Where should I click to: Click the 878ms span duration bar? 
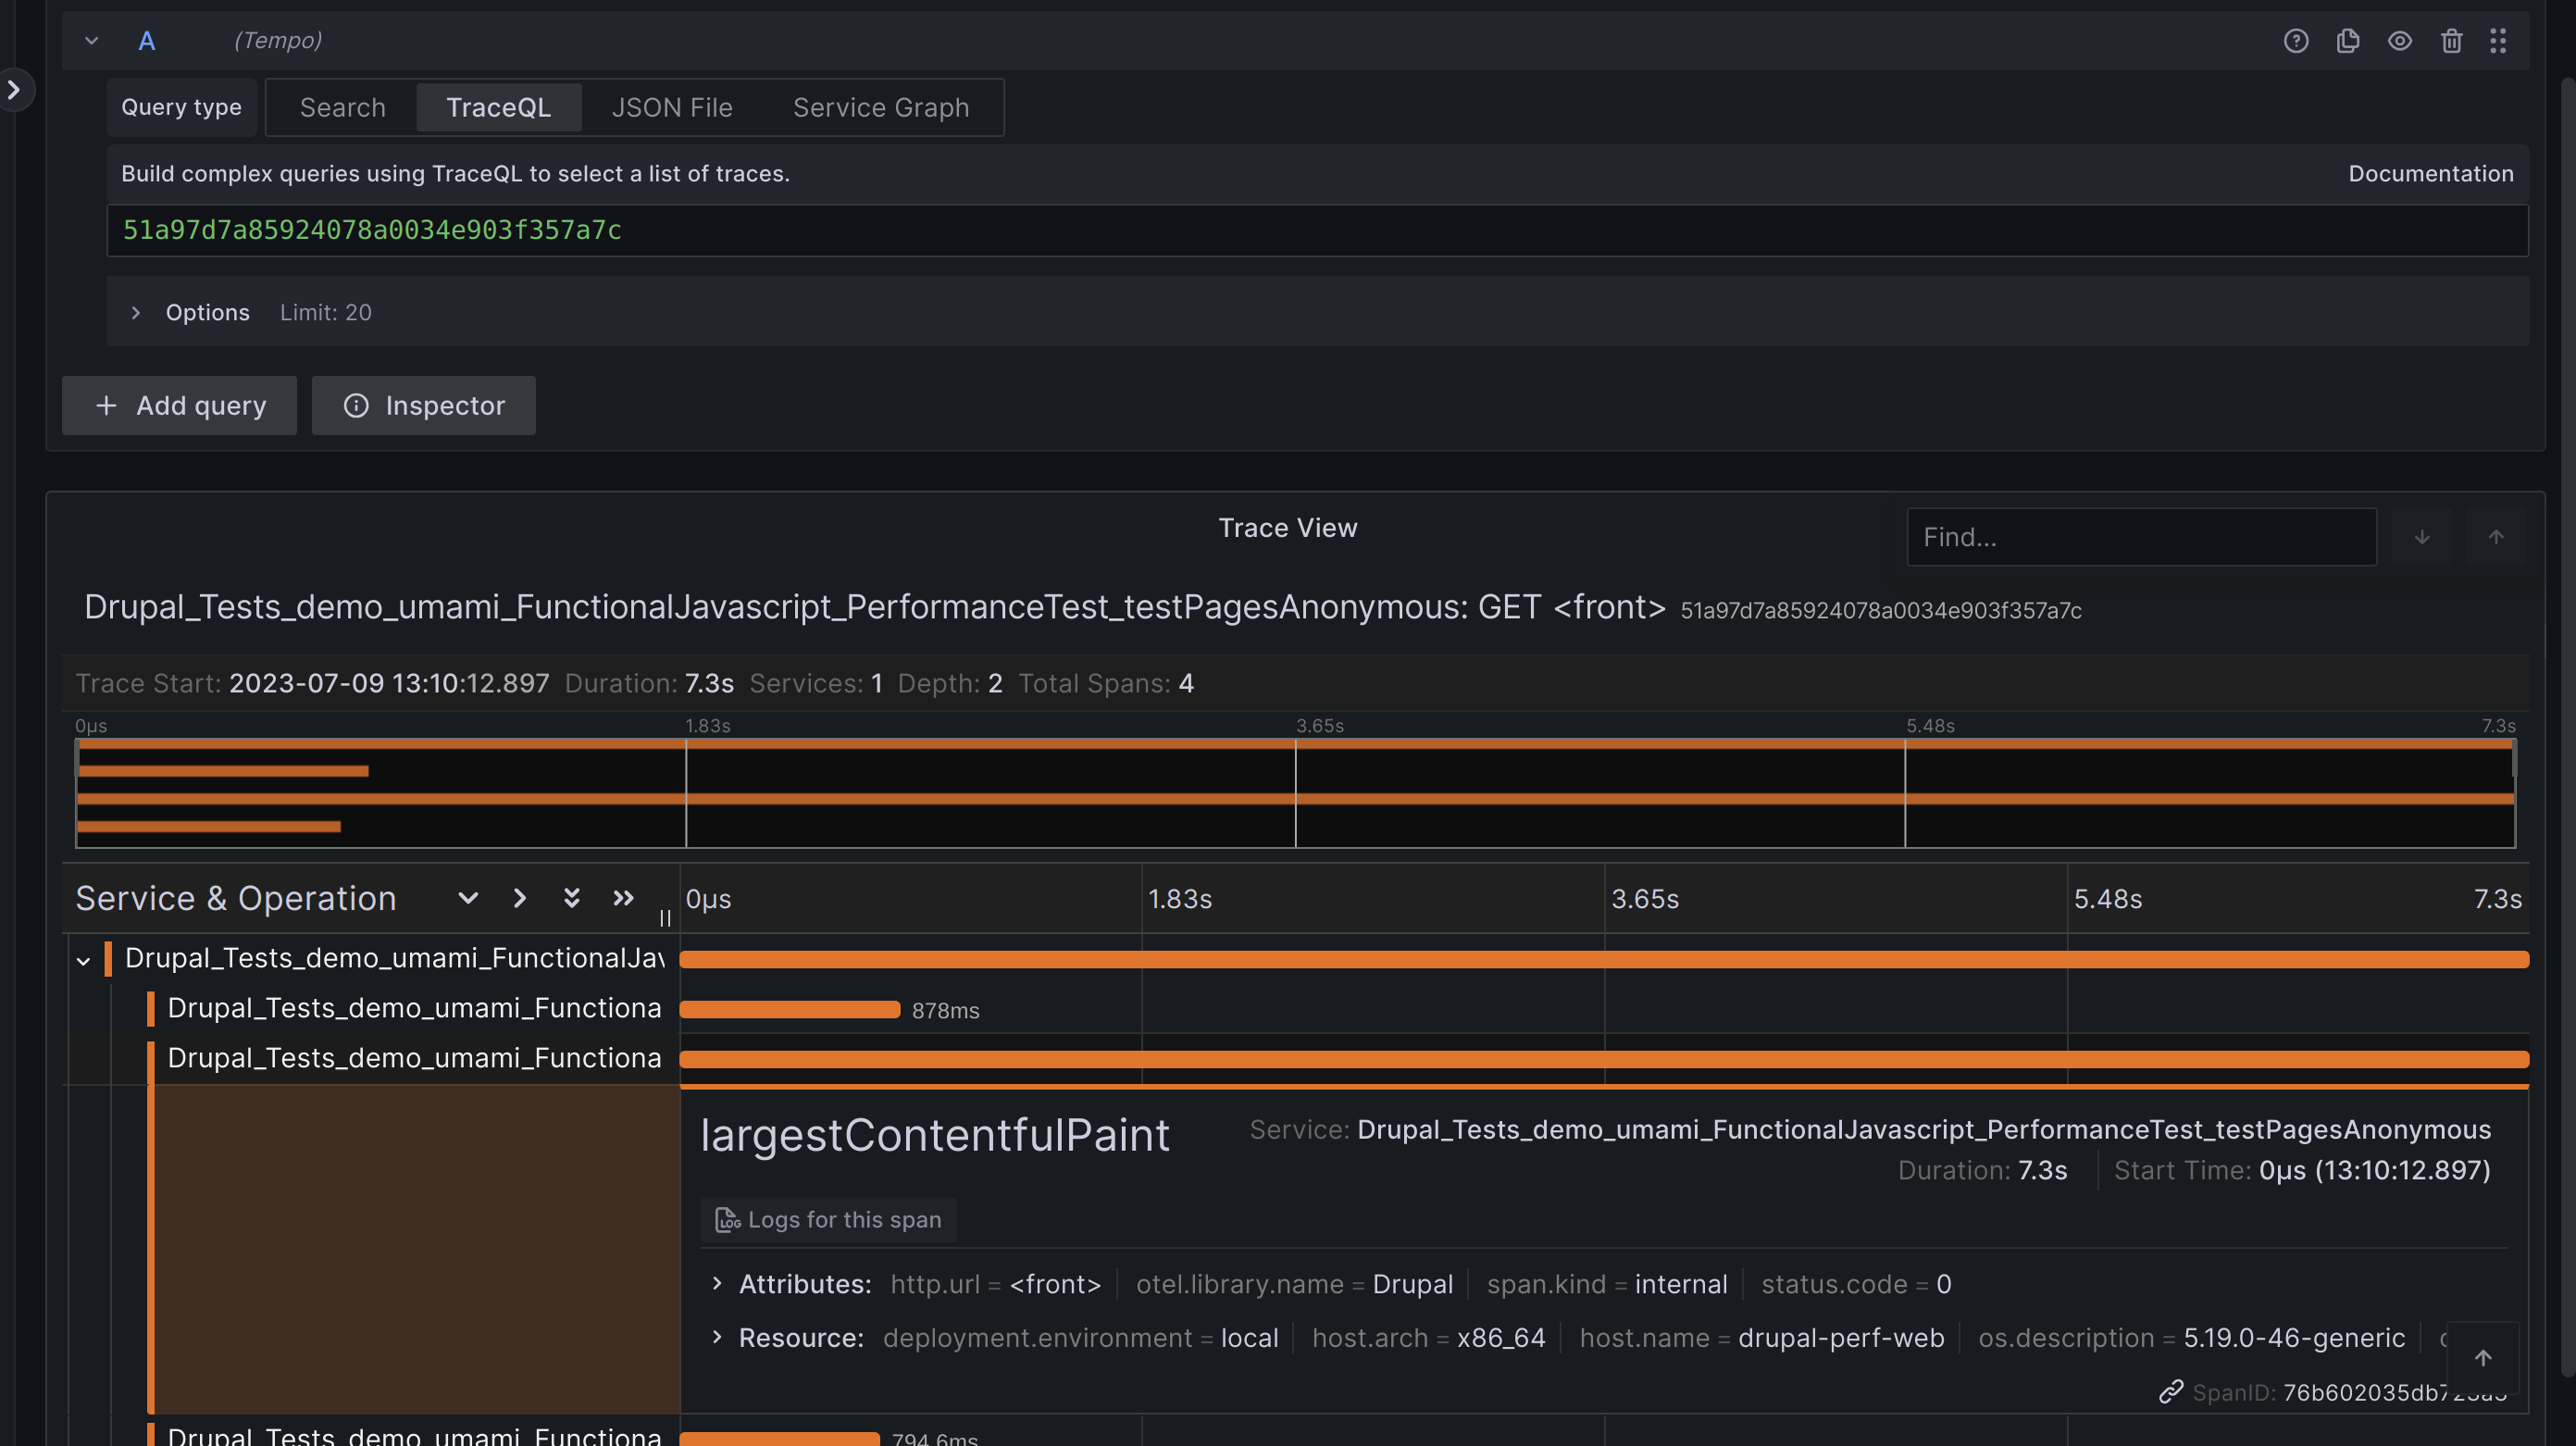(x=790, y=1010)
